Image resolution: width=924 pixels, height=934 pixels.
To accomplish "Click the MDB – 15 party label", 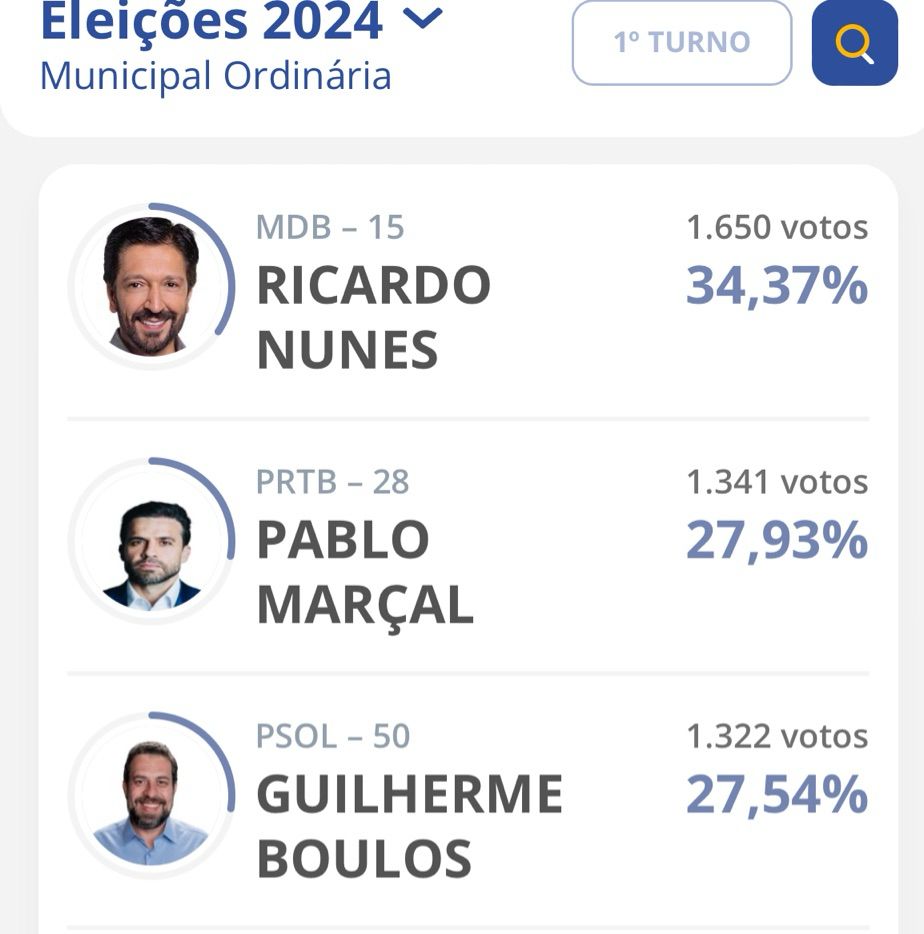I will 330,227.
